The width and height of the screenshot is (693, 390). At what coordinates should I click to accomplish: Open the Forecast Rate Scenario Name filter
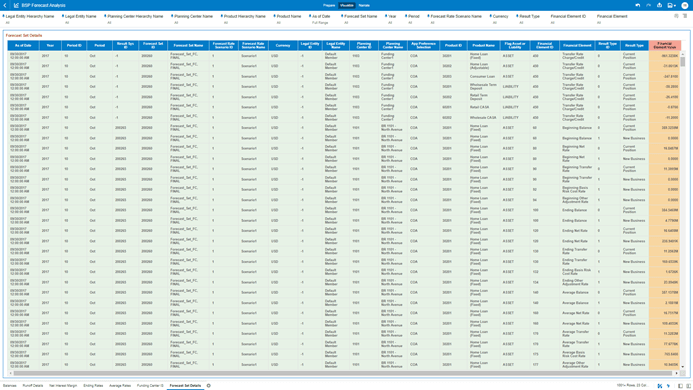click(455, 19)
